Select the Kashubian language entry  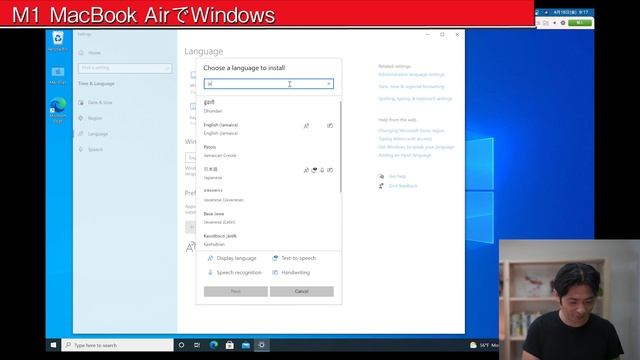tap(269, 240)
